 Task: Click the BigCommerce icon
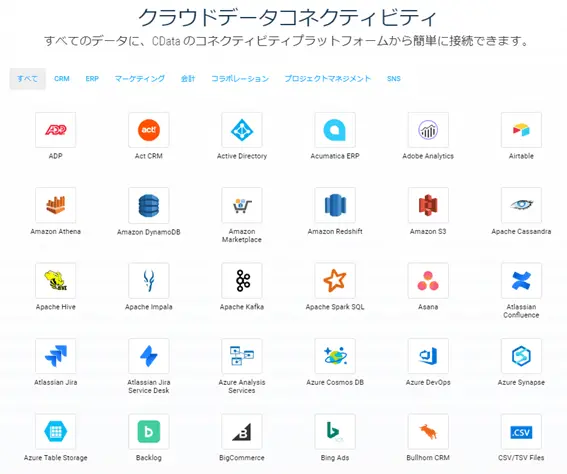coord(242,431)
